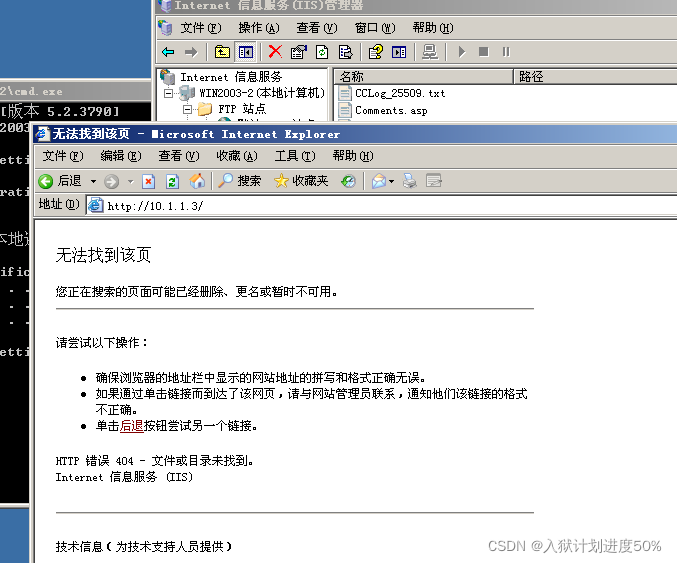Open the IIS Manager 帮助(H) menu

click(x=433, y=28)
